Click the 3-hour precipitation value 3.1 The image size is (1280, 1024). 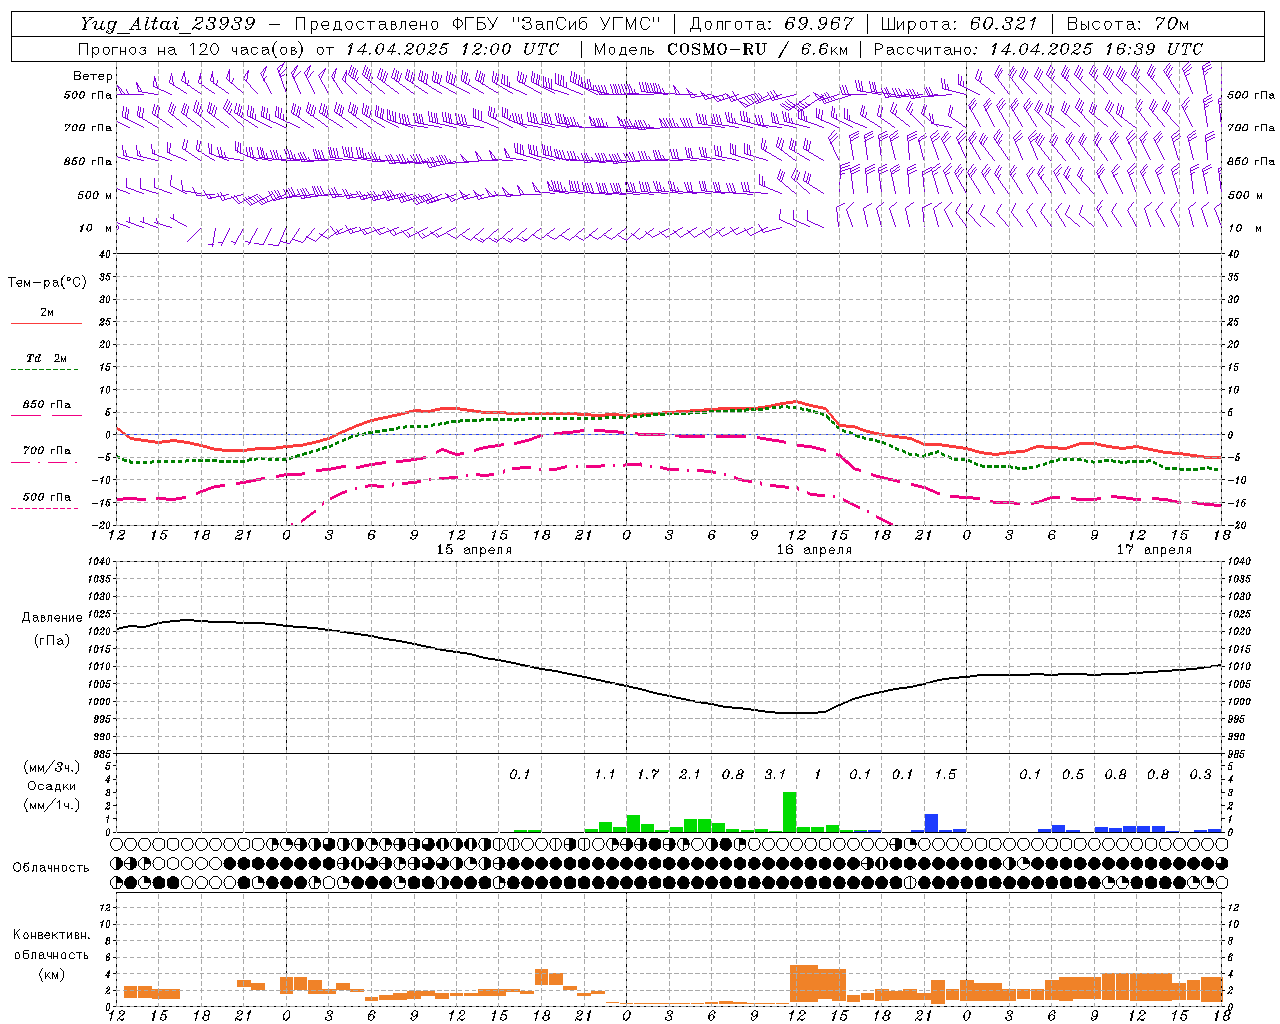click(775, 775)
